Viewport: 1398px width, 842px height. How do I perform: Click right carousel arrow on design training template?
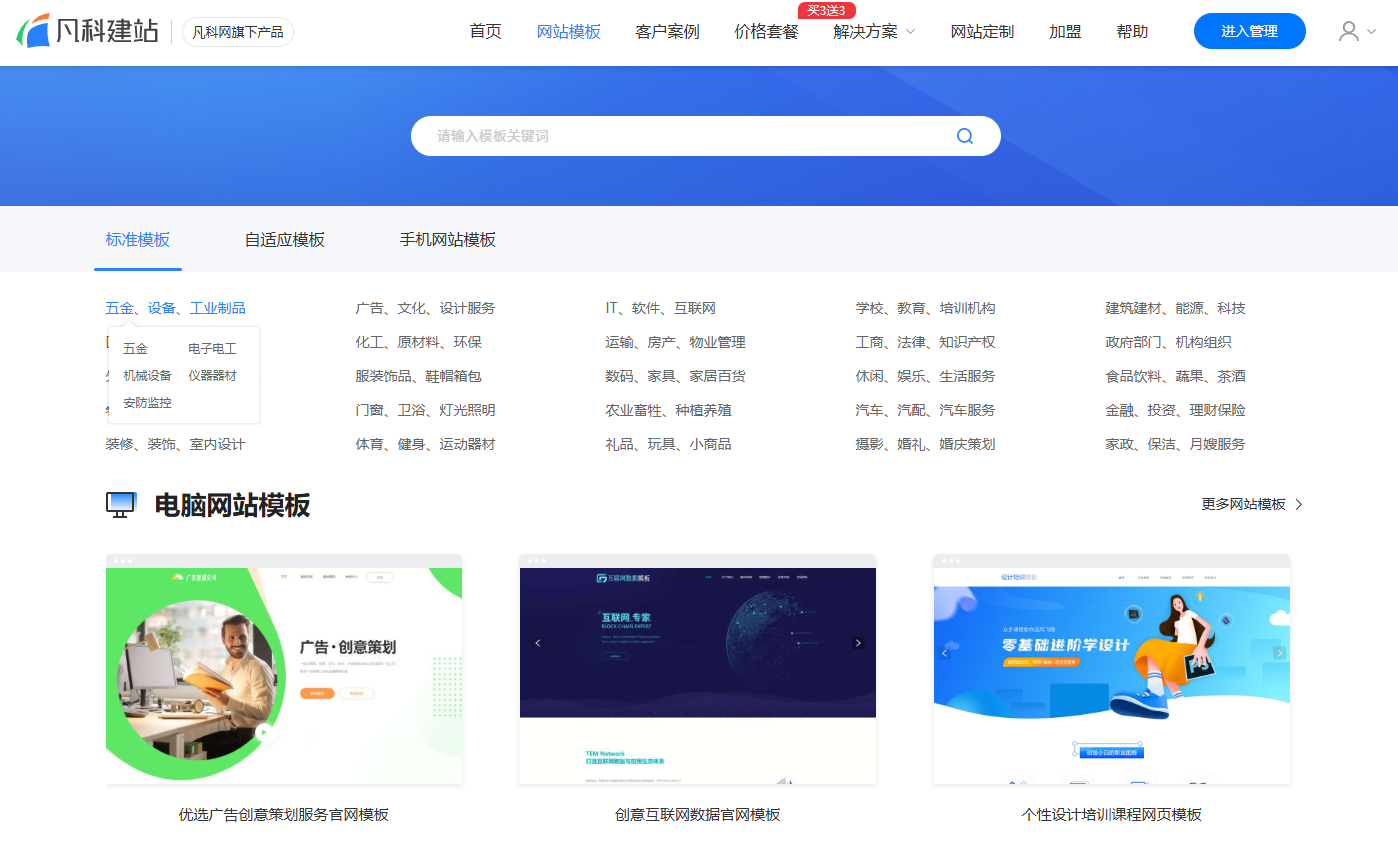1279,653
